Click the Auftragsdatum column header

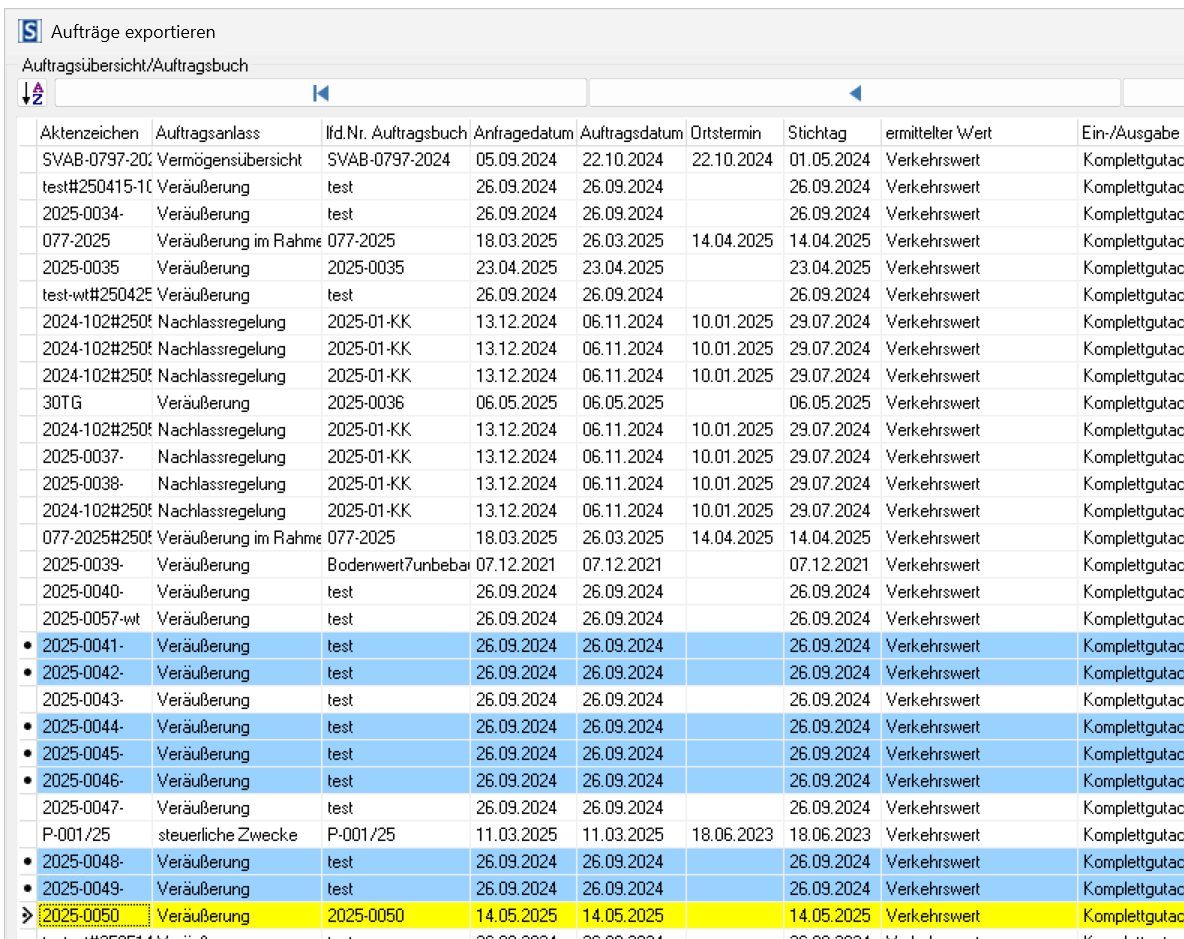click(631, 133)
